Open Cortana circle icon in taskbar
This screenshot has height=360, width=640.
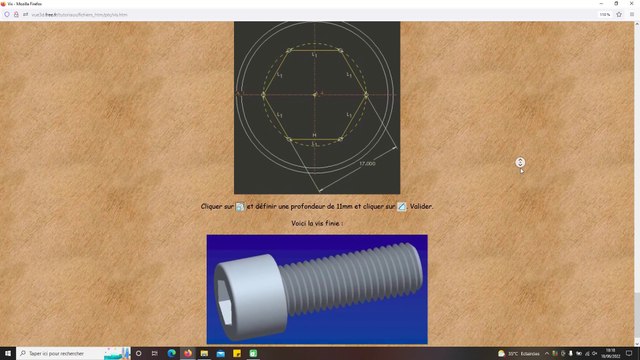click(139, 353)
